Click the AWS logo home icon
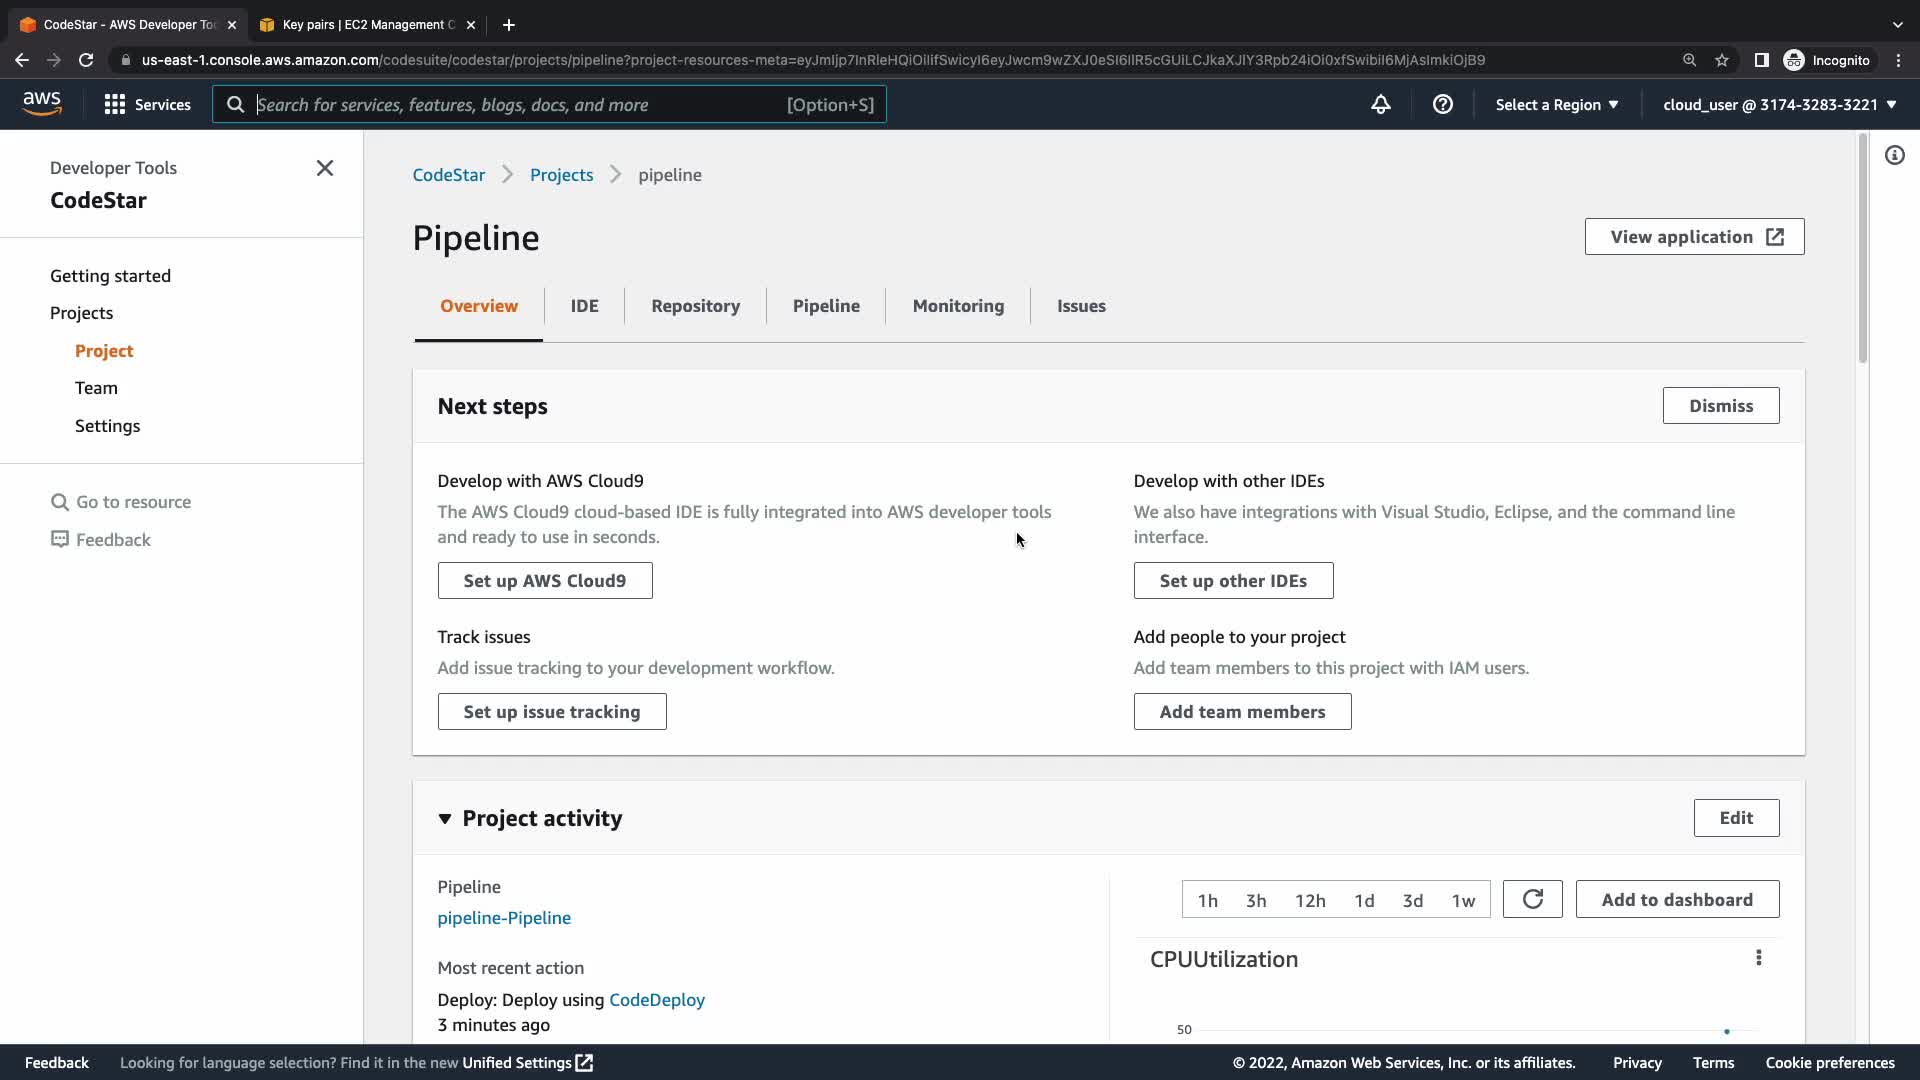Image resolution: width=1920 pixels, height=1080 pixels. point(42,104)
